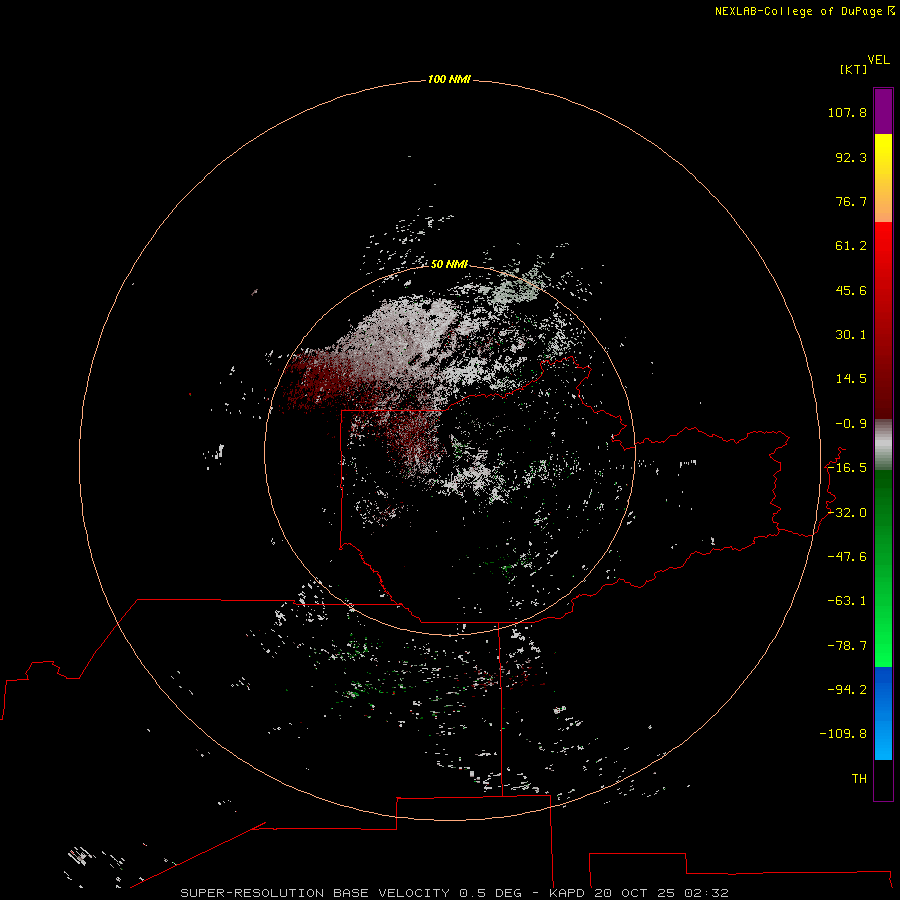Image resolution: width=900 pixels, height=900 pixels.
Task: Click the -0.9 velocity scale value
Action: 851,424
